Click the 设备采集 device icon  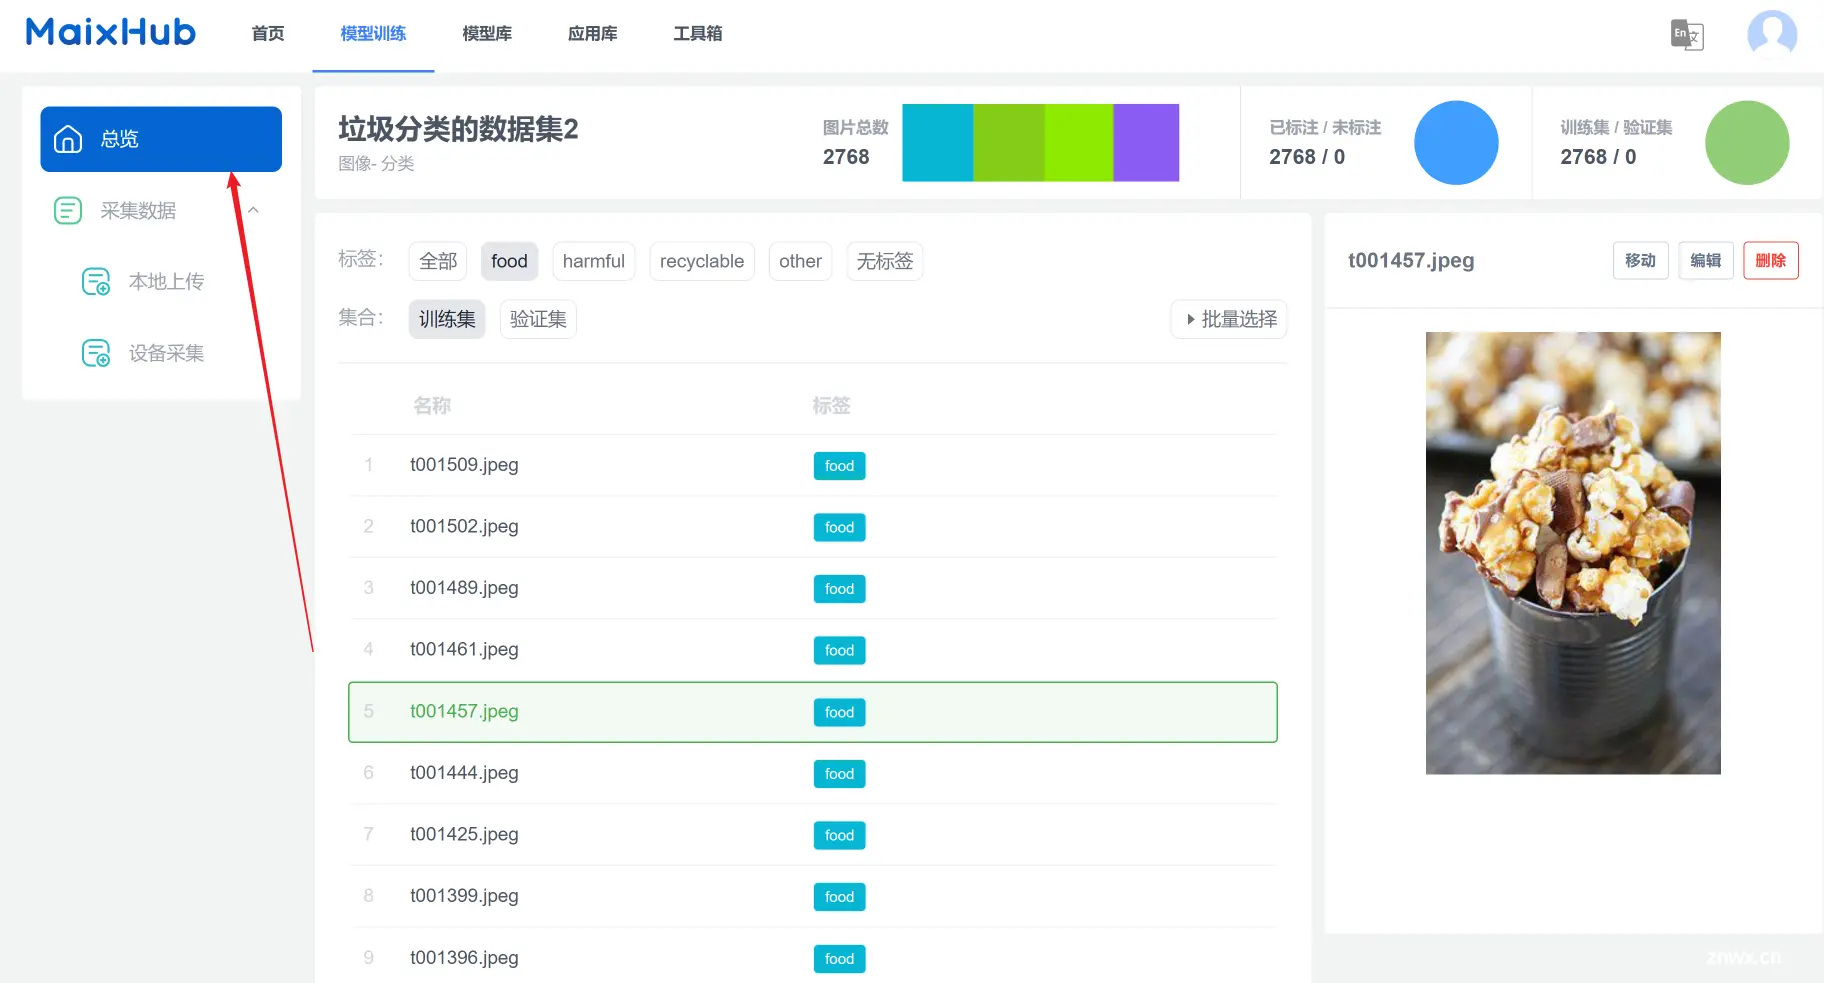(96, 353)
